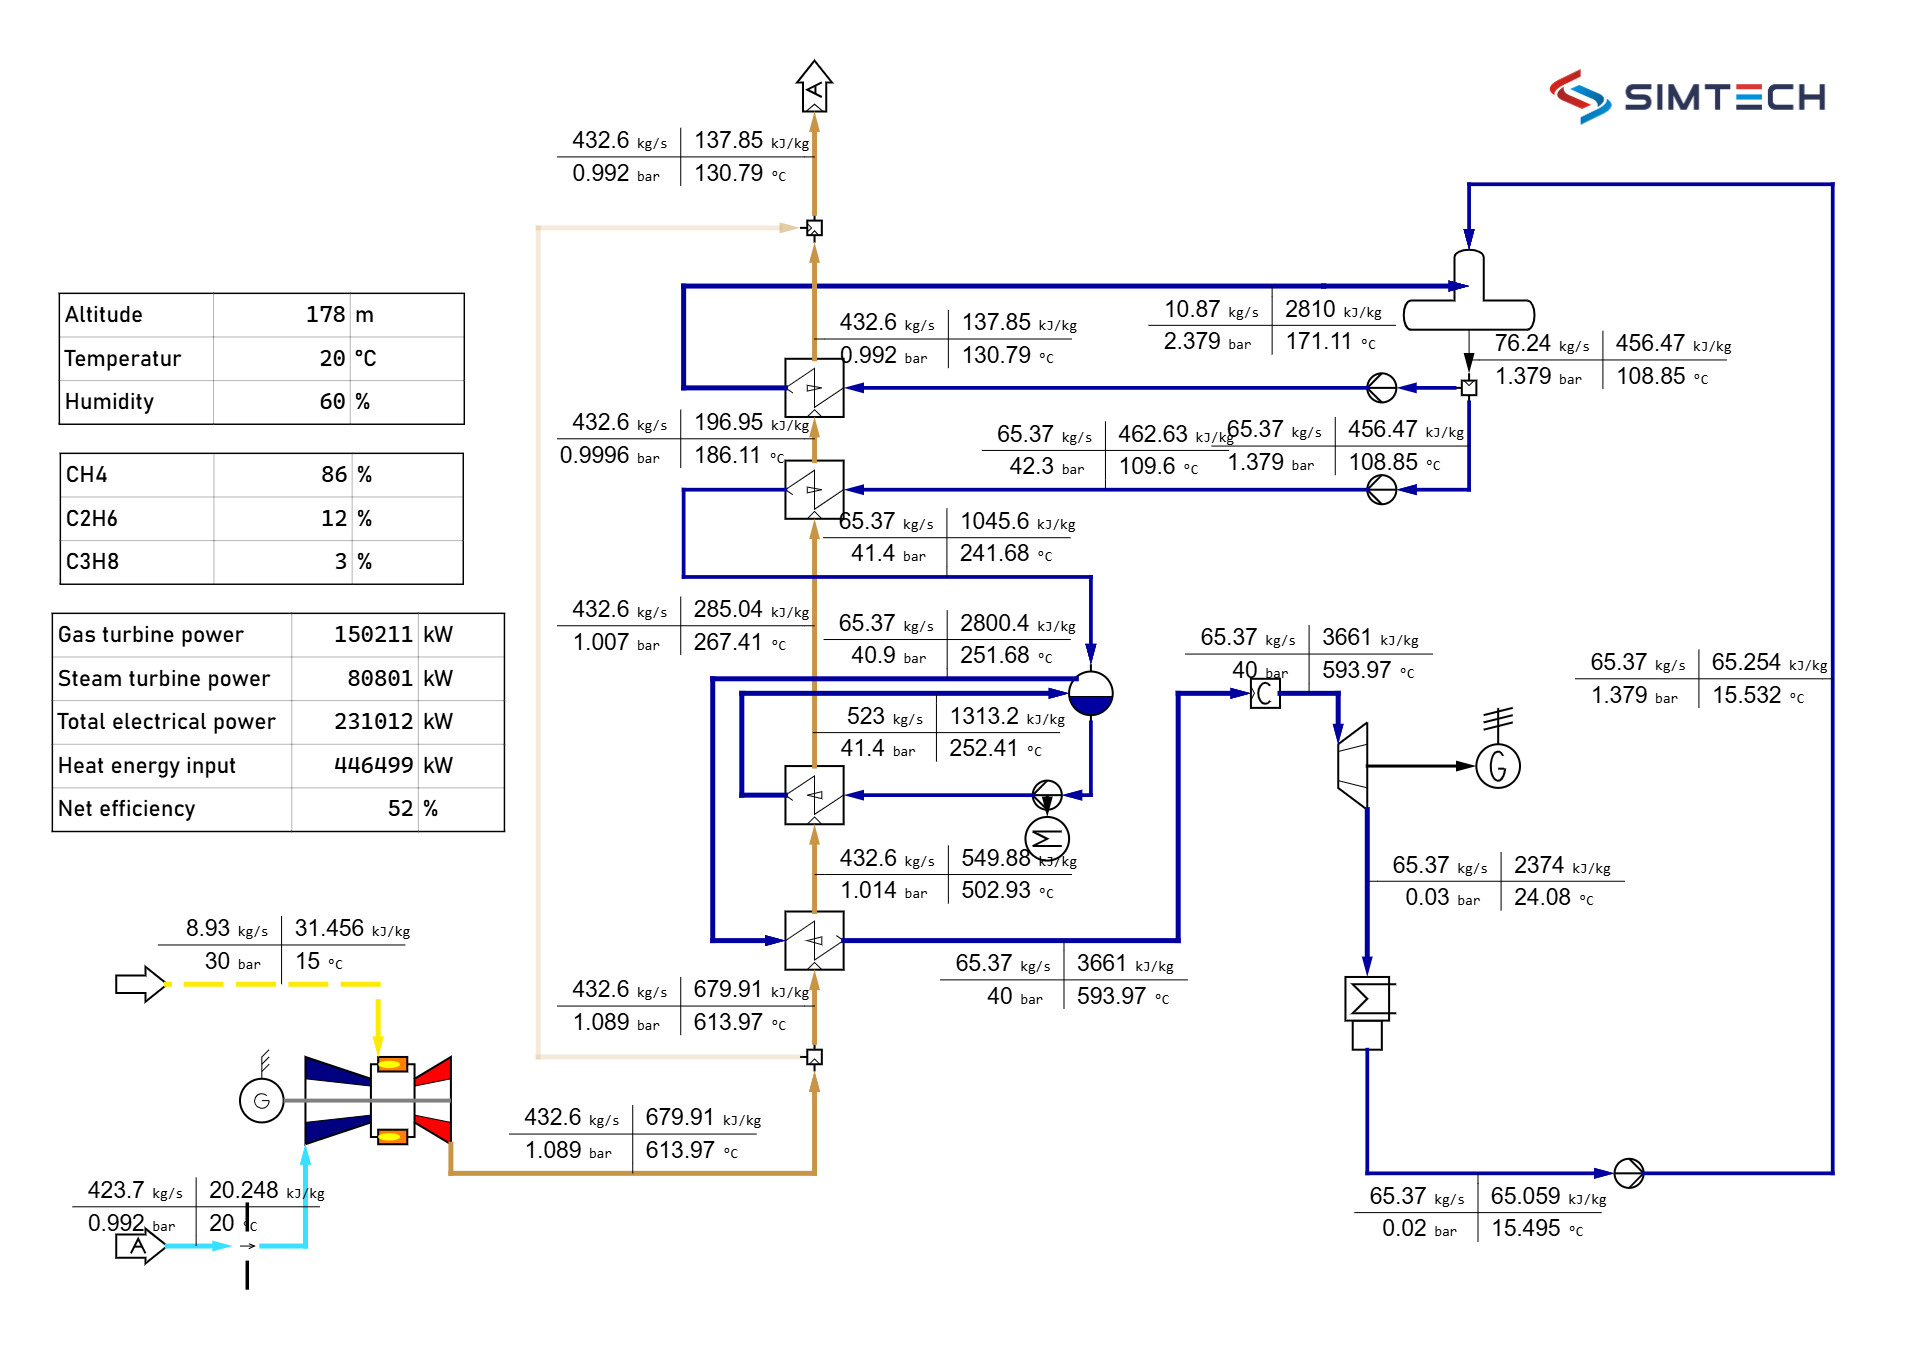The width and height of the screenshot is (1920, 1357).
Task: Click the CH4 value 86
Action: click(334, 475)
